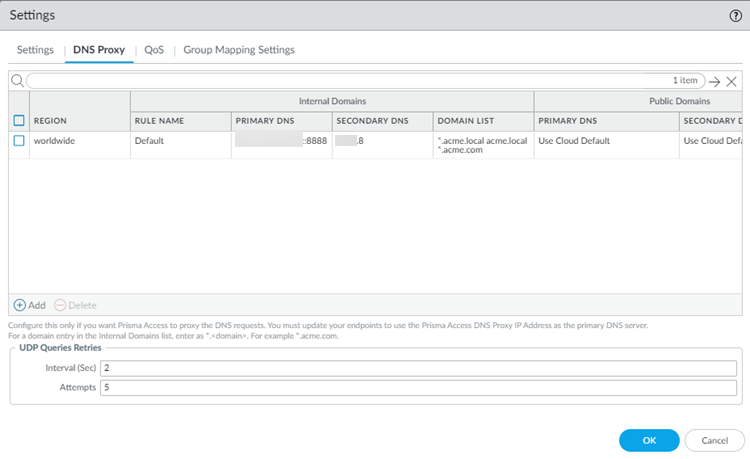750x459 pixels.
Task: Click the arrow icon next to search
Action: click(x=714, y=81)
